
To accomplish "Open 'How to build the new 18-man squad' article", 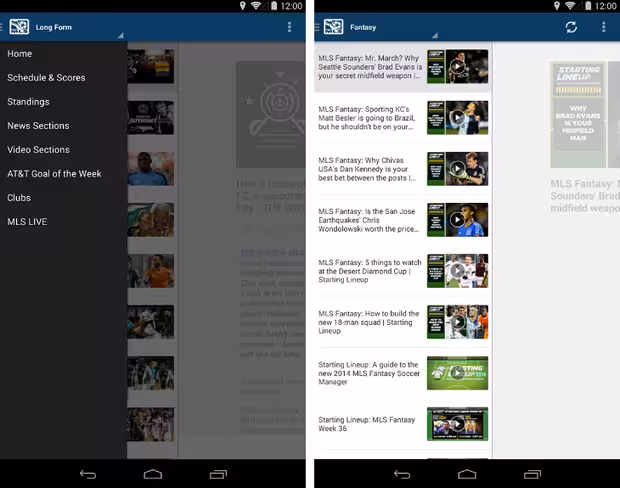I will click(x=369, y=322).
